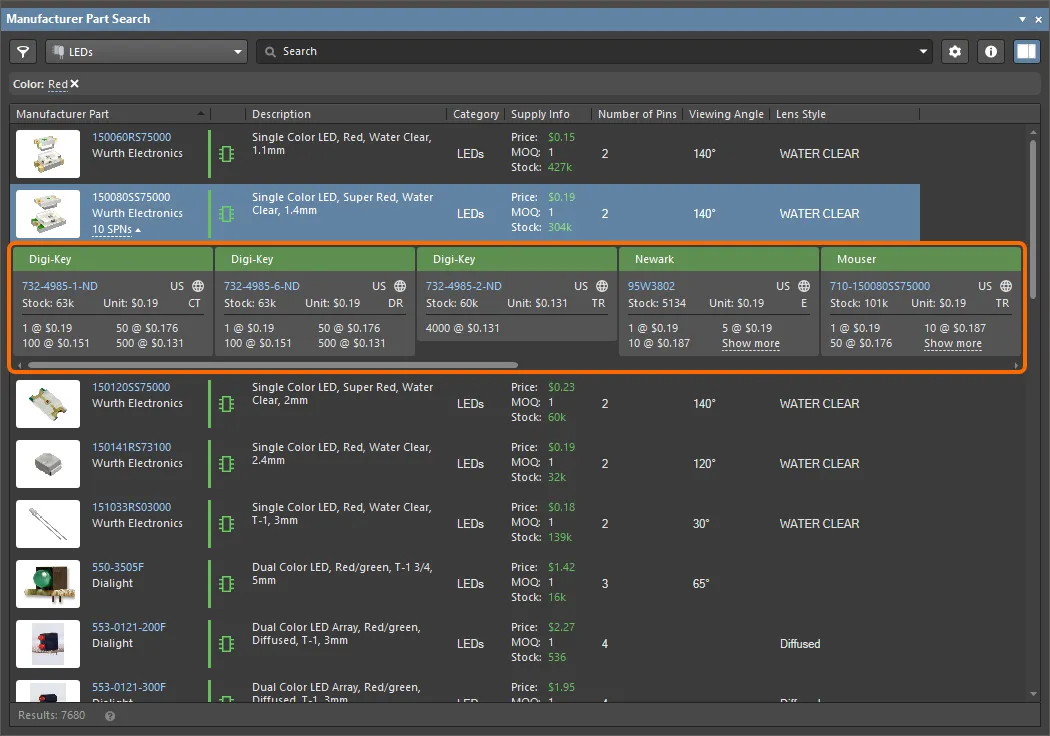Click component model icon for 550-3505F

pyautogui.click(x=226, y=585)
